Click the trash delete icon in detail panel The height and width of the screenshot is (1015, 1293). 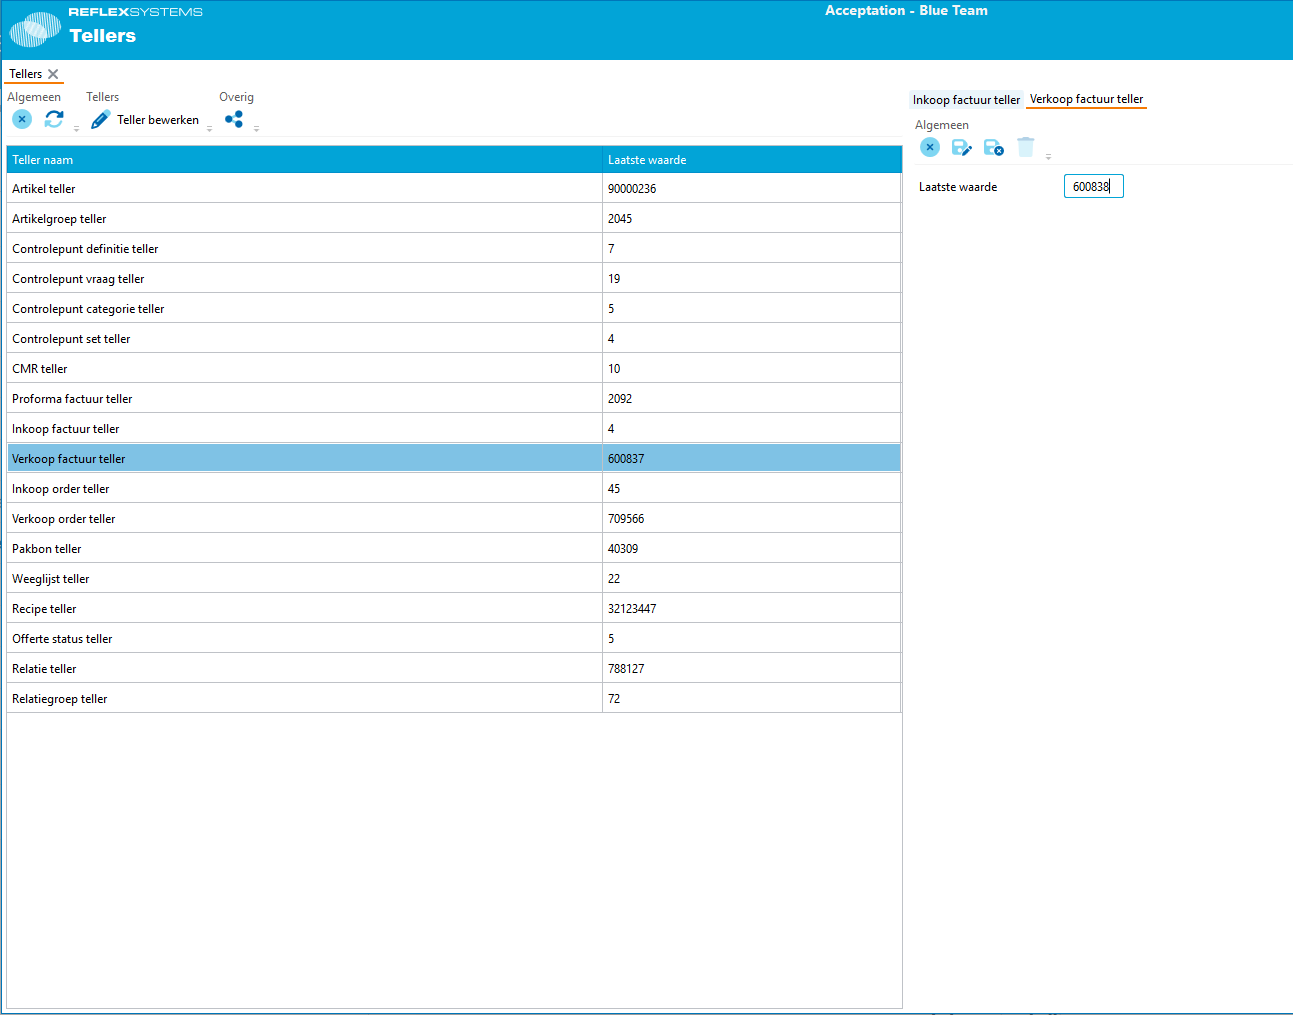1025,147
